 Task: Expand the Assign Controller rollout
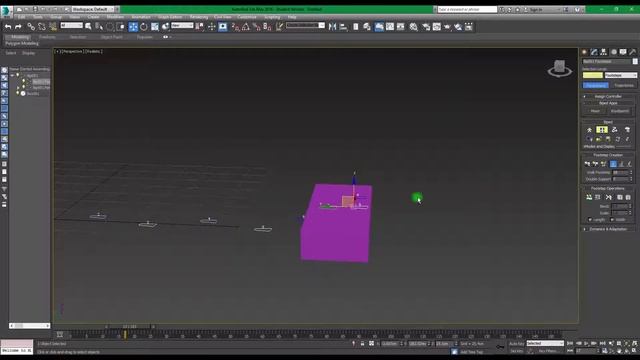coord(608,96)
